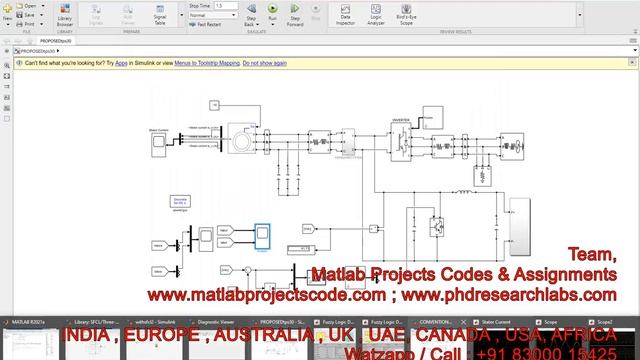Open the Data Inspector
The width and height of the screenshot is (640, 360).
point(345,15)
